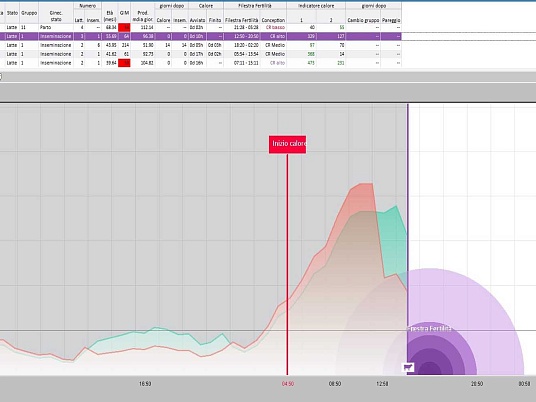The image size is (536, 402).
Task: Click the age value 68.04
Action: point(111,27)
